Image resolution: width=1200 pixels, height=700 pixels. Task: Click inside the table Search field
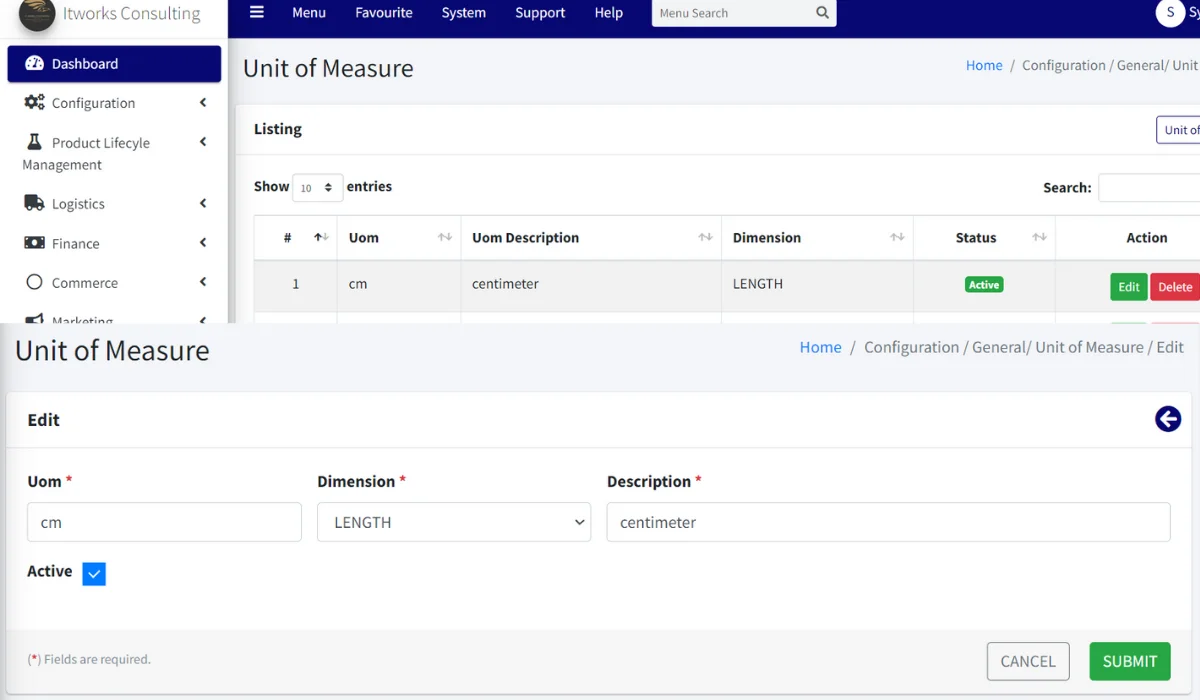(x=1148, y=187)
